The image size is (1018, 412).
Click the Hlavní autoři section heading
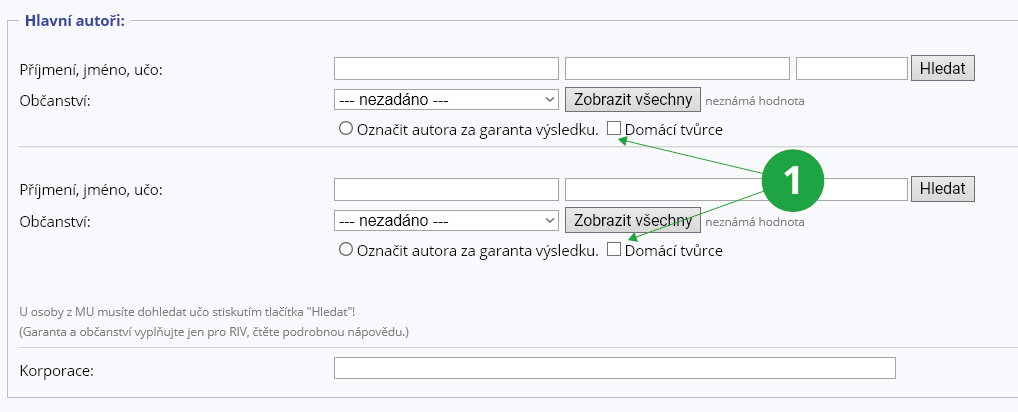point(68,20)
